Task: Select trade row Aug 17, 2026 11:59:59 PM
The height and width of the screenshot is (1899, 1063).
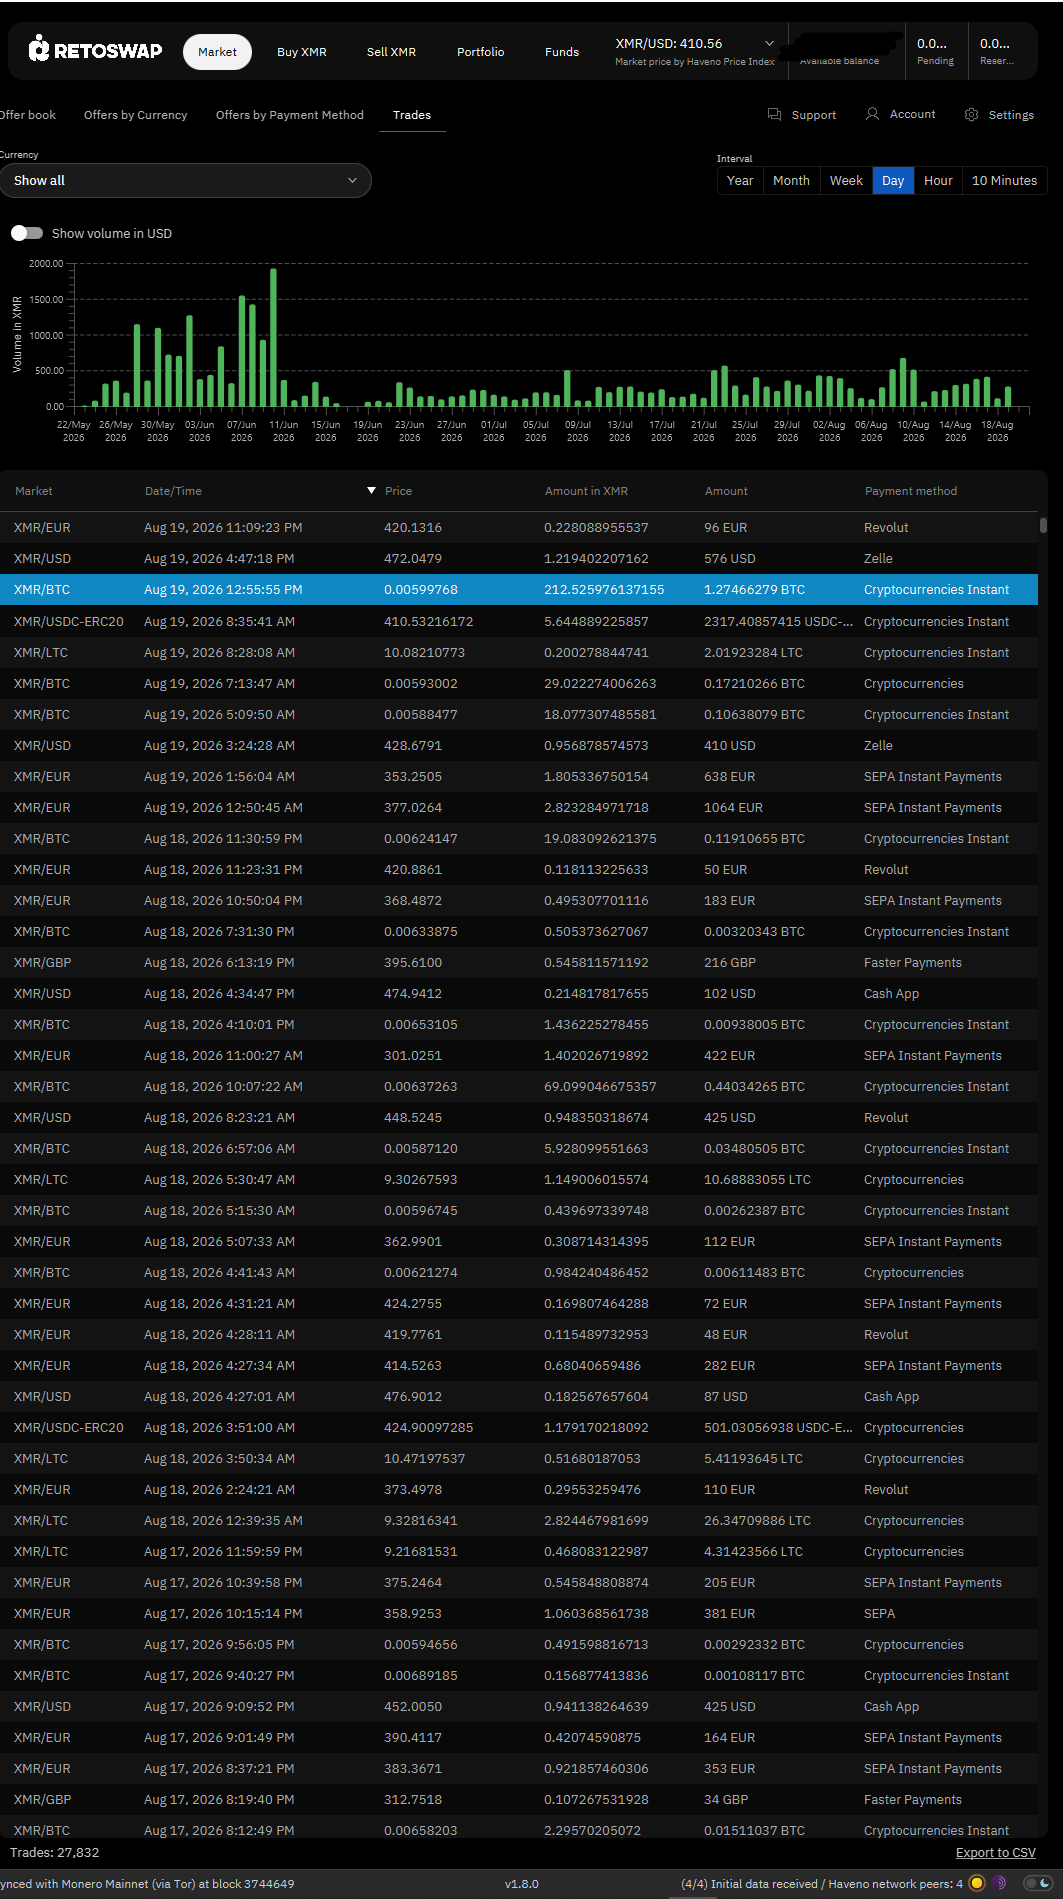Action: click(519, 1551)
